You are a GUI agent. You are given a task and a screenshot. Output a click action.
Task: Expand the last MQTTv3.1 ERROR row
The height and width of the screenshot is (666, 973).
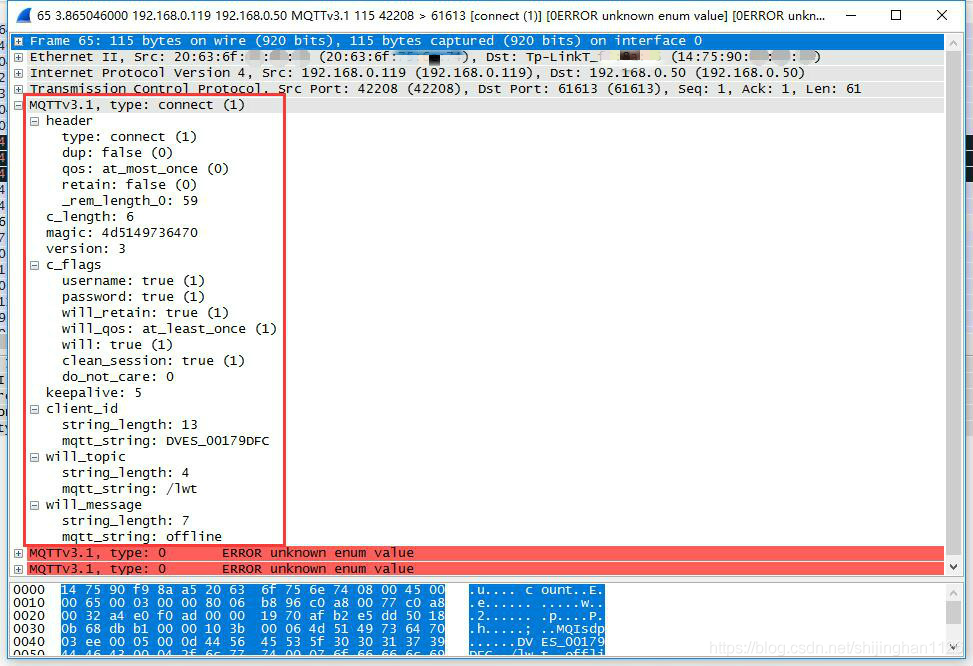click(19, 569)
